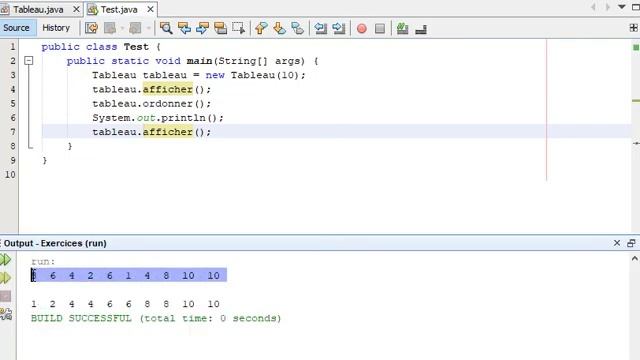Screen dimensions: 640x360
Task: Click the class name Test on line 1
Action: 136,47
